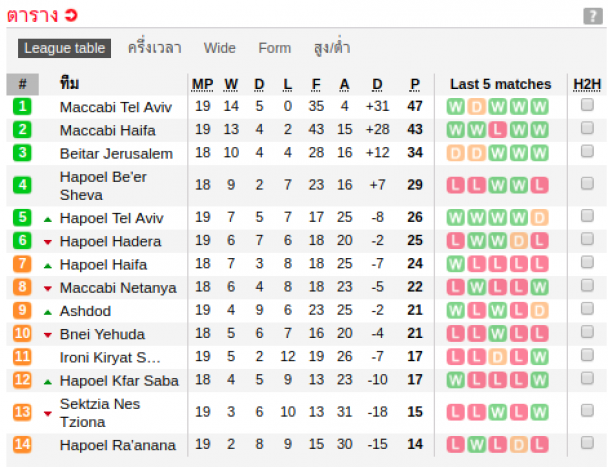Switch to the Form tab
Image resolution: width=608 pixels, height=467 pixels.
[x=275, y=48]
